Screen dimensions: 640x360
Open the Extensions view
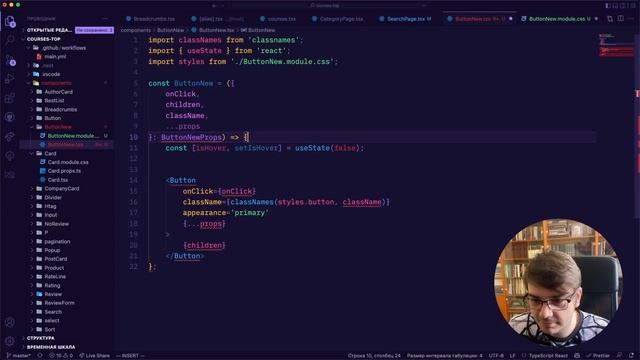point(10,98)
